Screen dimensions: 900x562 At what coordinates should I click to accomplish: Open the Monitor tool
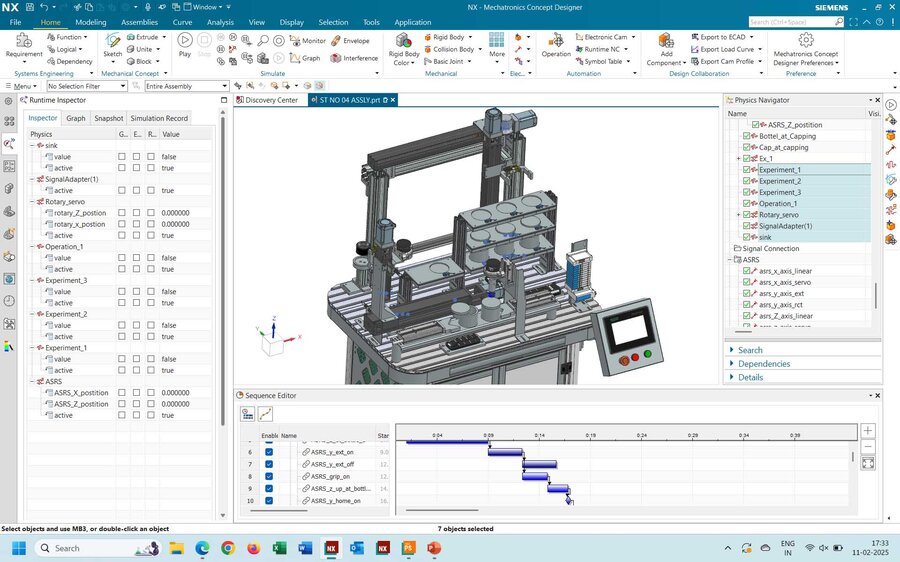point(308,41)
